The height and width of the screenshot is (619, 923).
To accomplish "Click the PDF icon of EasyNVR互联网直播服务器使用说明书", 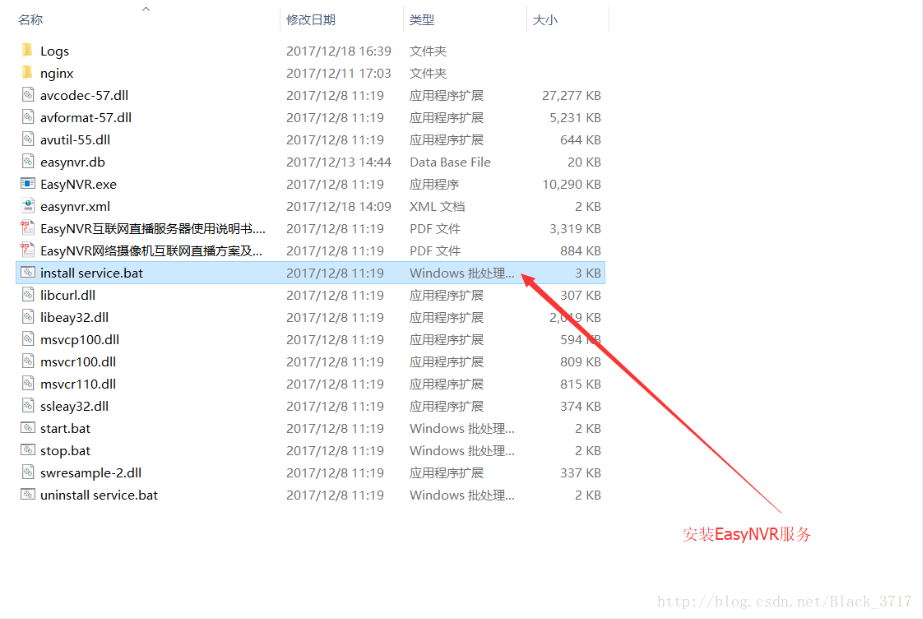I will [28, 228].
